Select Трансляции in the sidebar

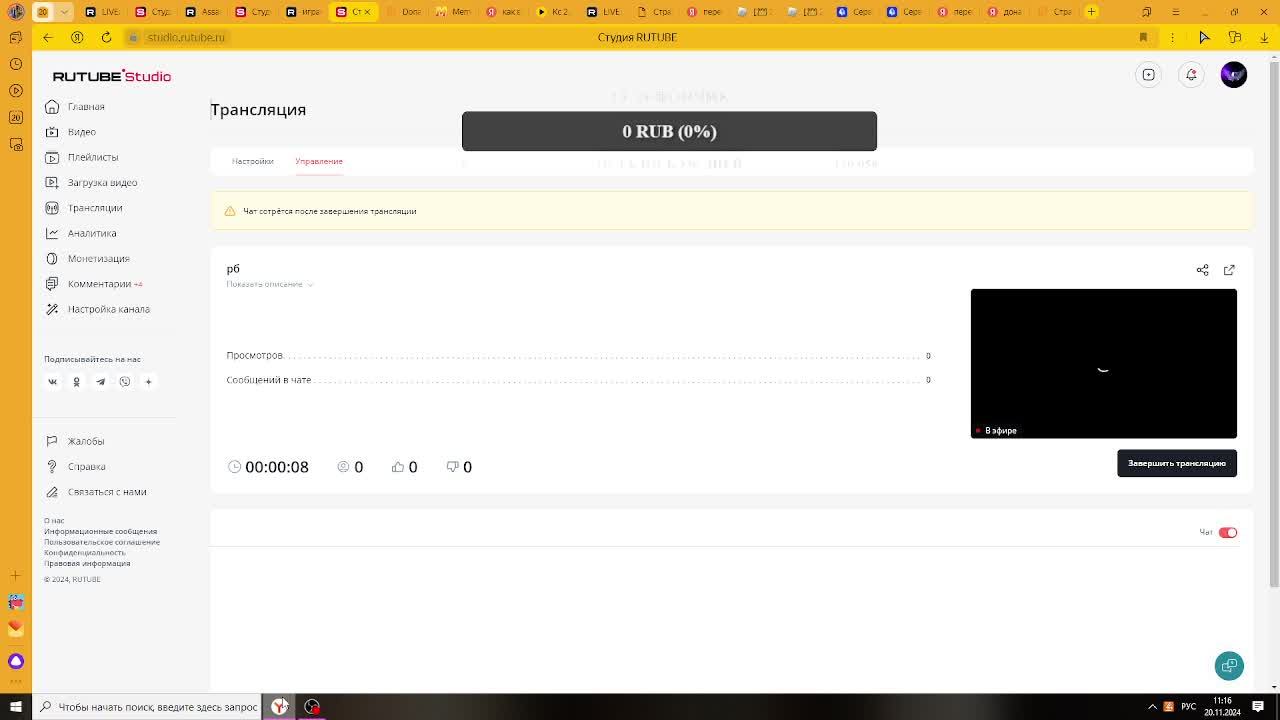tap(83, 208)
